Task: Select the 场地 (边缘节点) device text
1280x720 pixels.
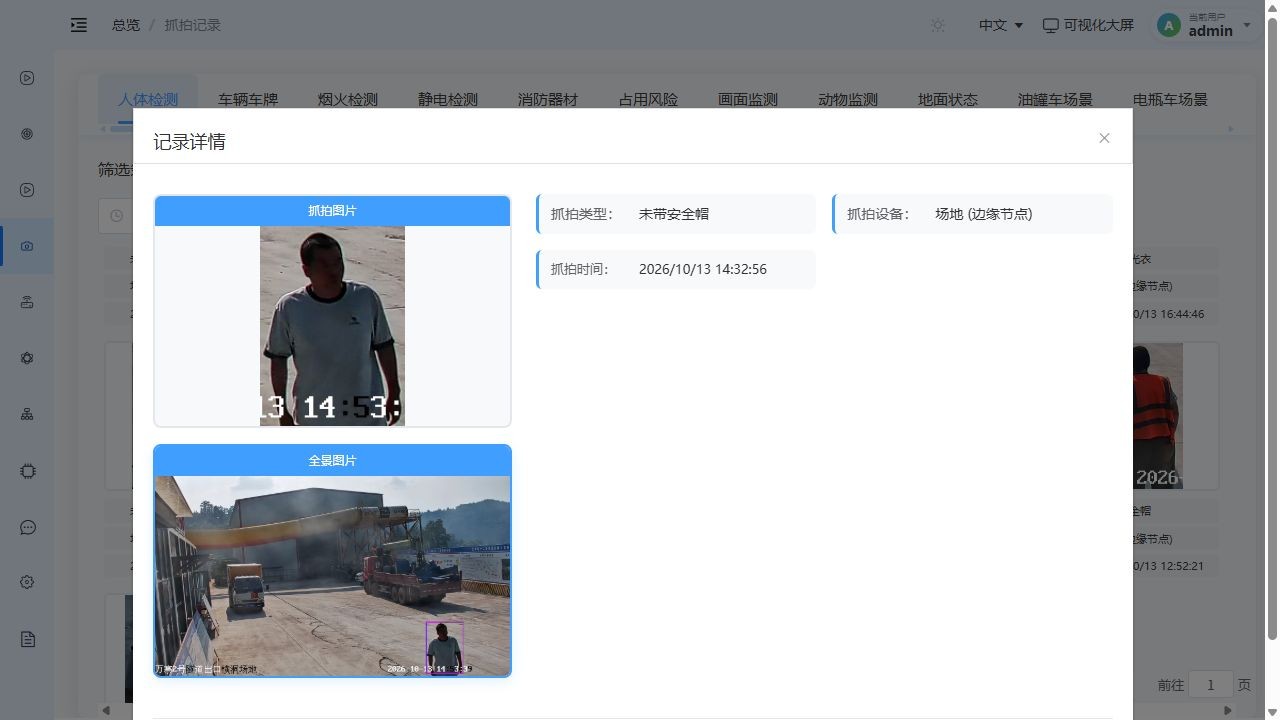Action: (984, 214)
